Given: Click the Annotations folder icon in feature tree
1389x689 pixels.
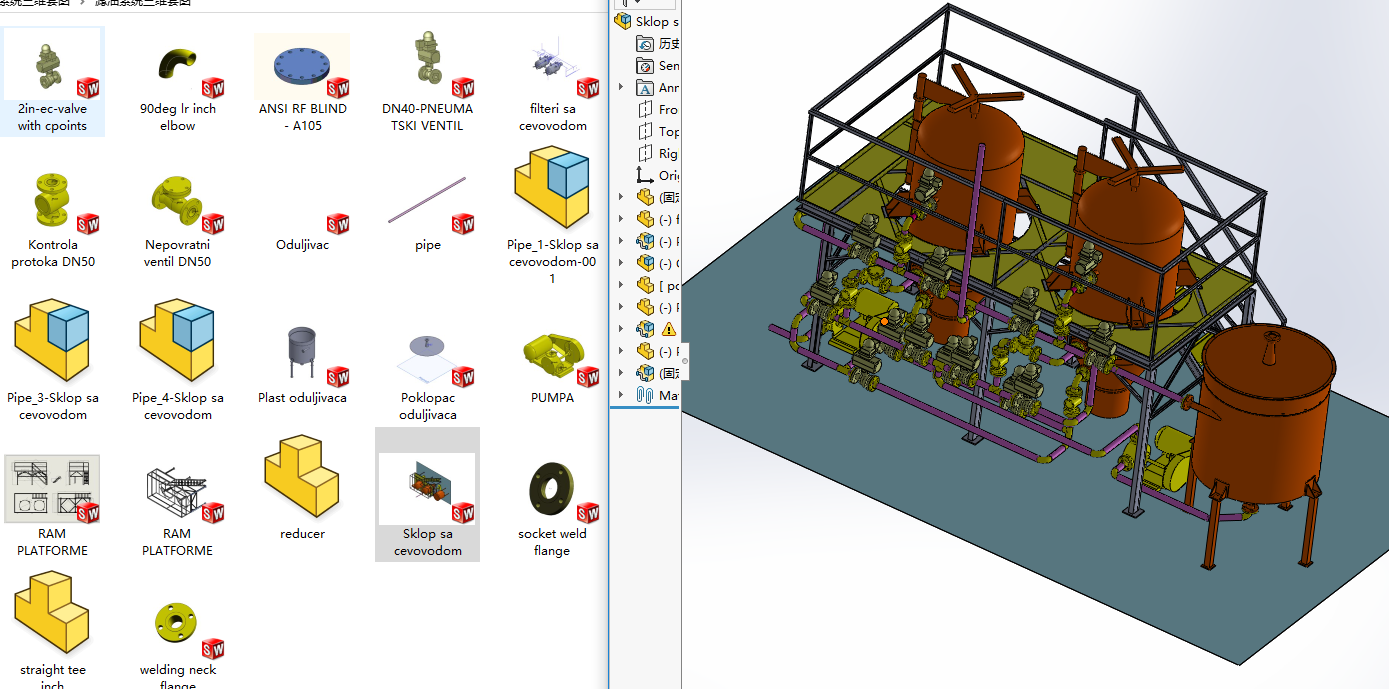Looking at the screenshot, I should pyautogui.click(x=645, y=87).
